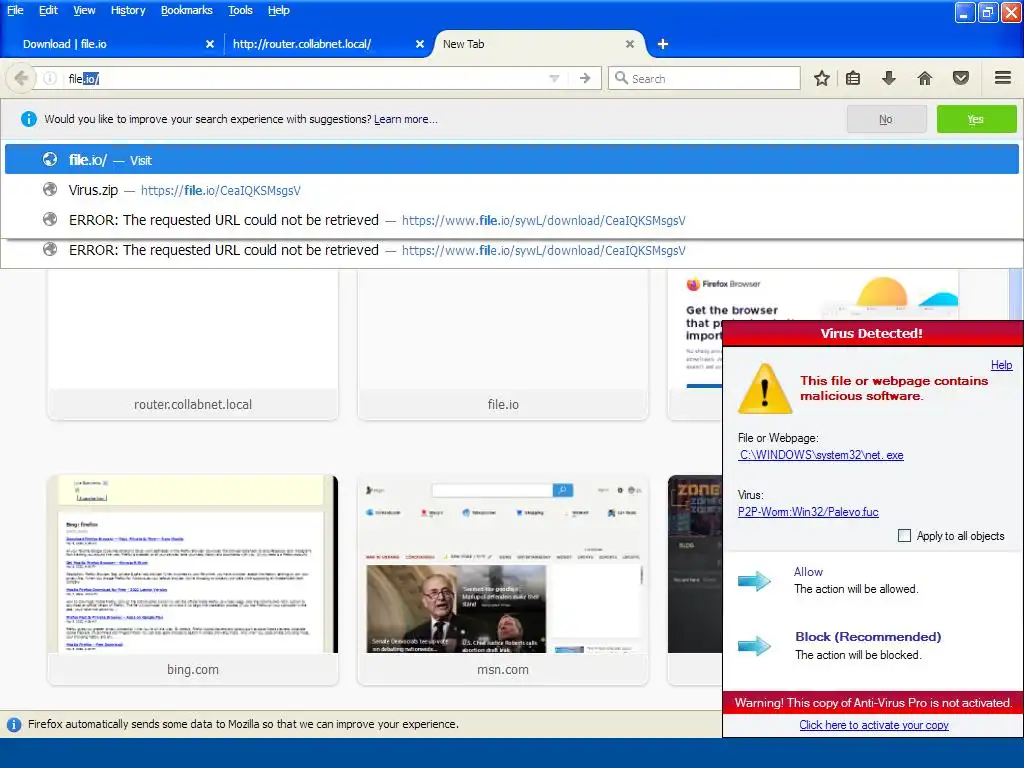Click the arrow icon next to Block
1024x768 pixels.
tap(754, 646)
